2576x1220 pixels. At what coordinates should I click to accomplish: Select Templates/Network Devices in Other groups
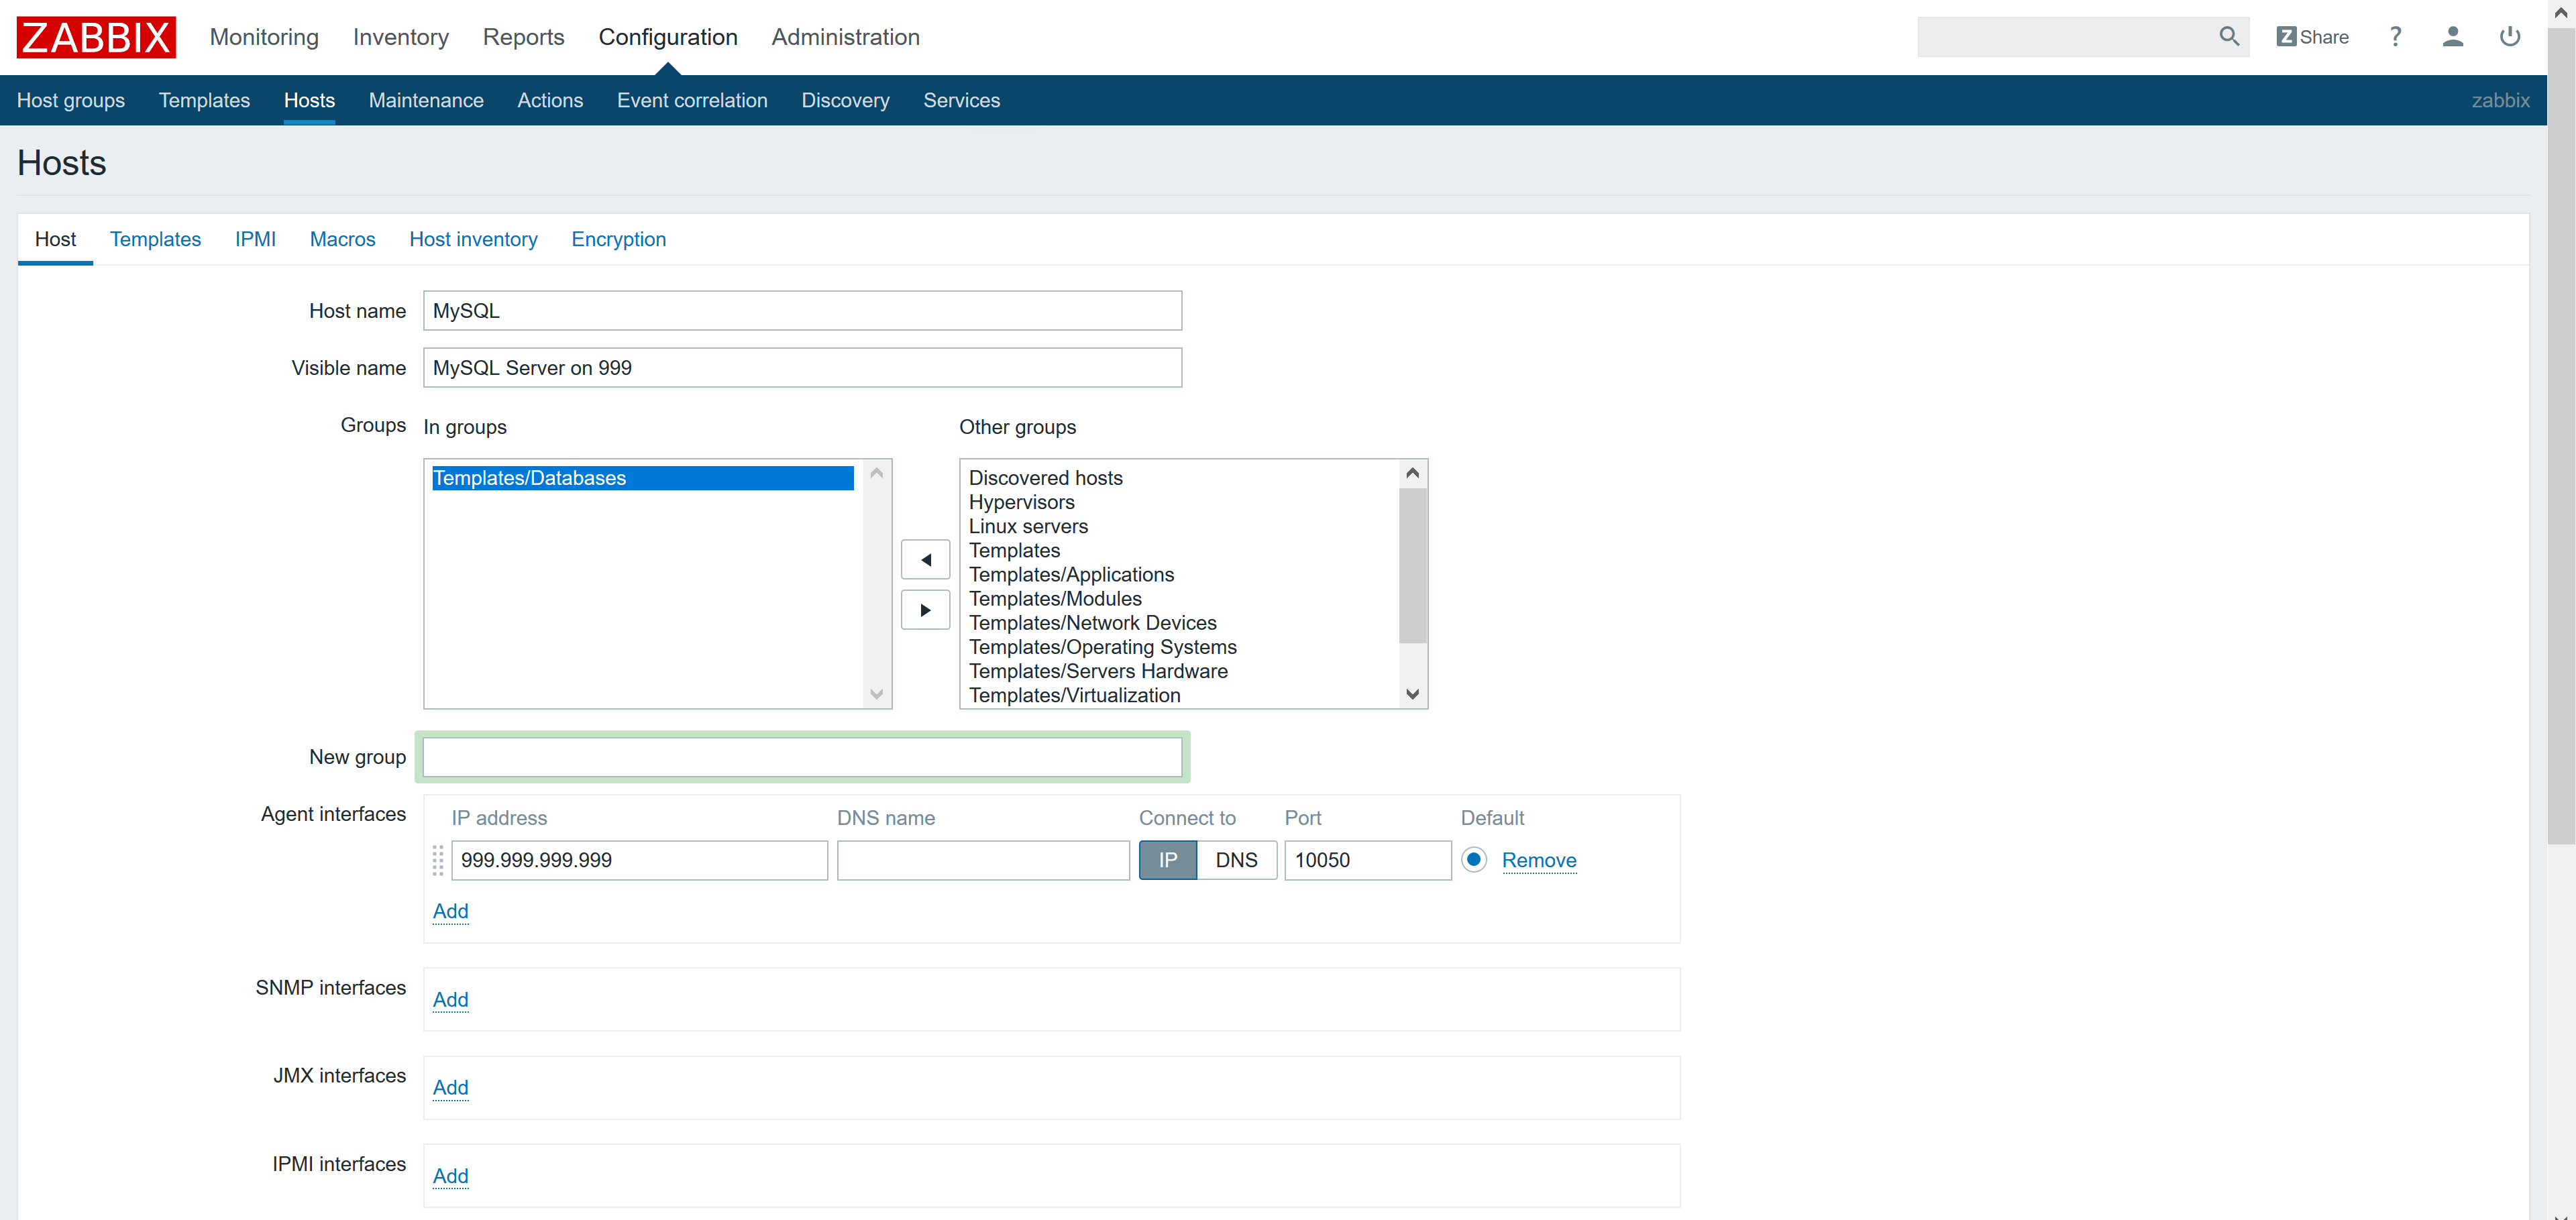tap(1092, 623)
